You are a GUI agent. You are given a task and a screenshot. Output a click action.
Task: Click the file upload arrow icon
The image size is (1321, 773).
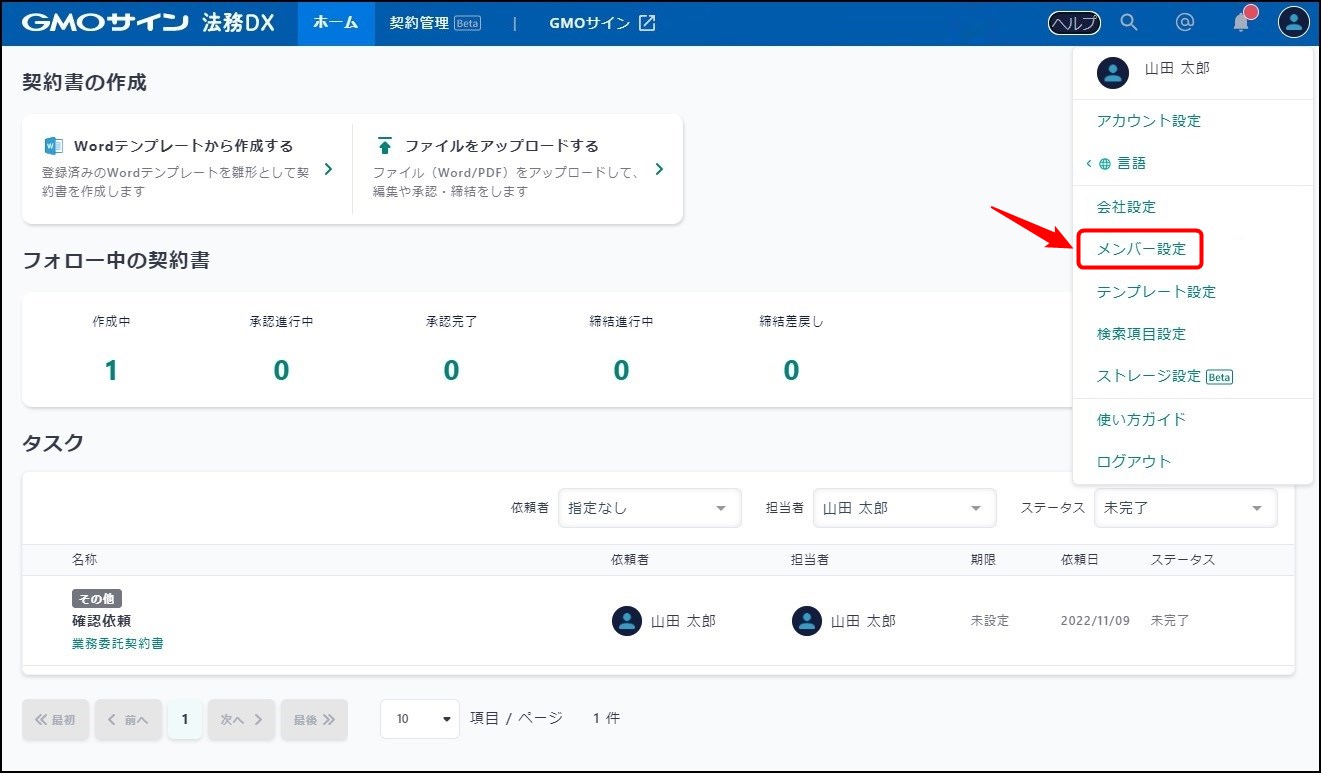(x=384, y=146)
